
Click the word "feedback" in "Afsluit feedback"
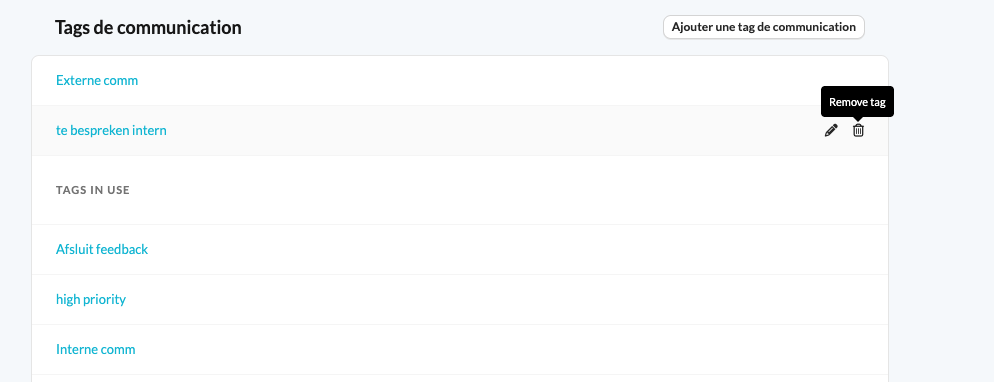coord(122,249)
